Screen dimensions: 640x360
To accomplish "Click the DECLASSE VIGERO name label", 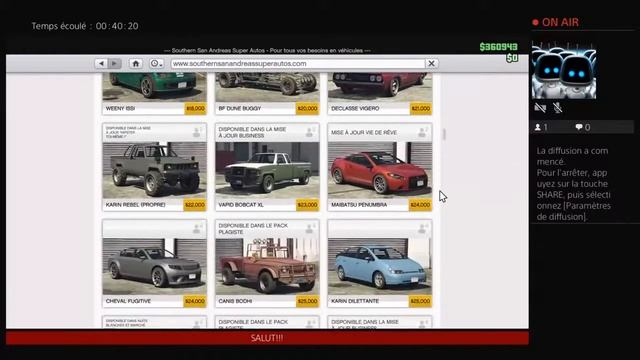I will (x=355, y=109).
